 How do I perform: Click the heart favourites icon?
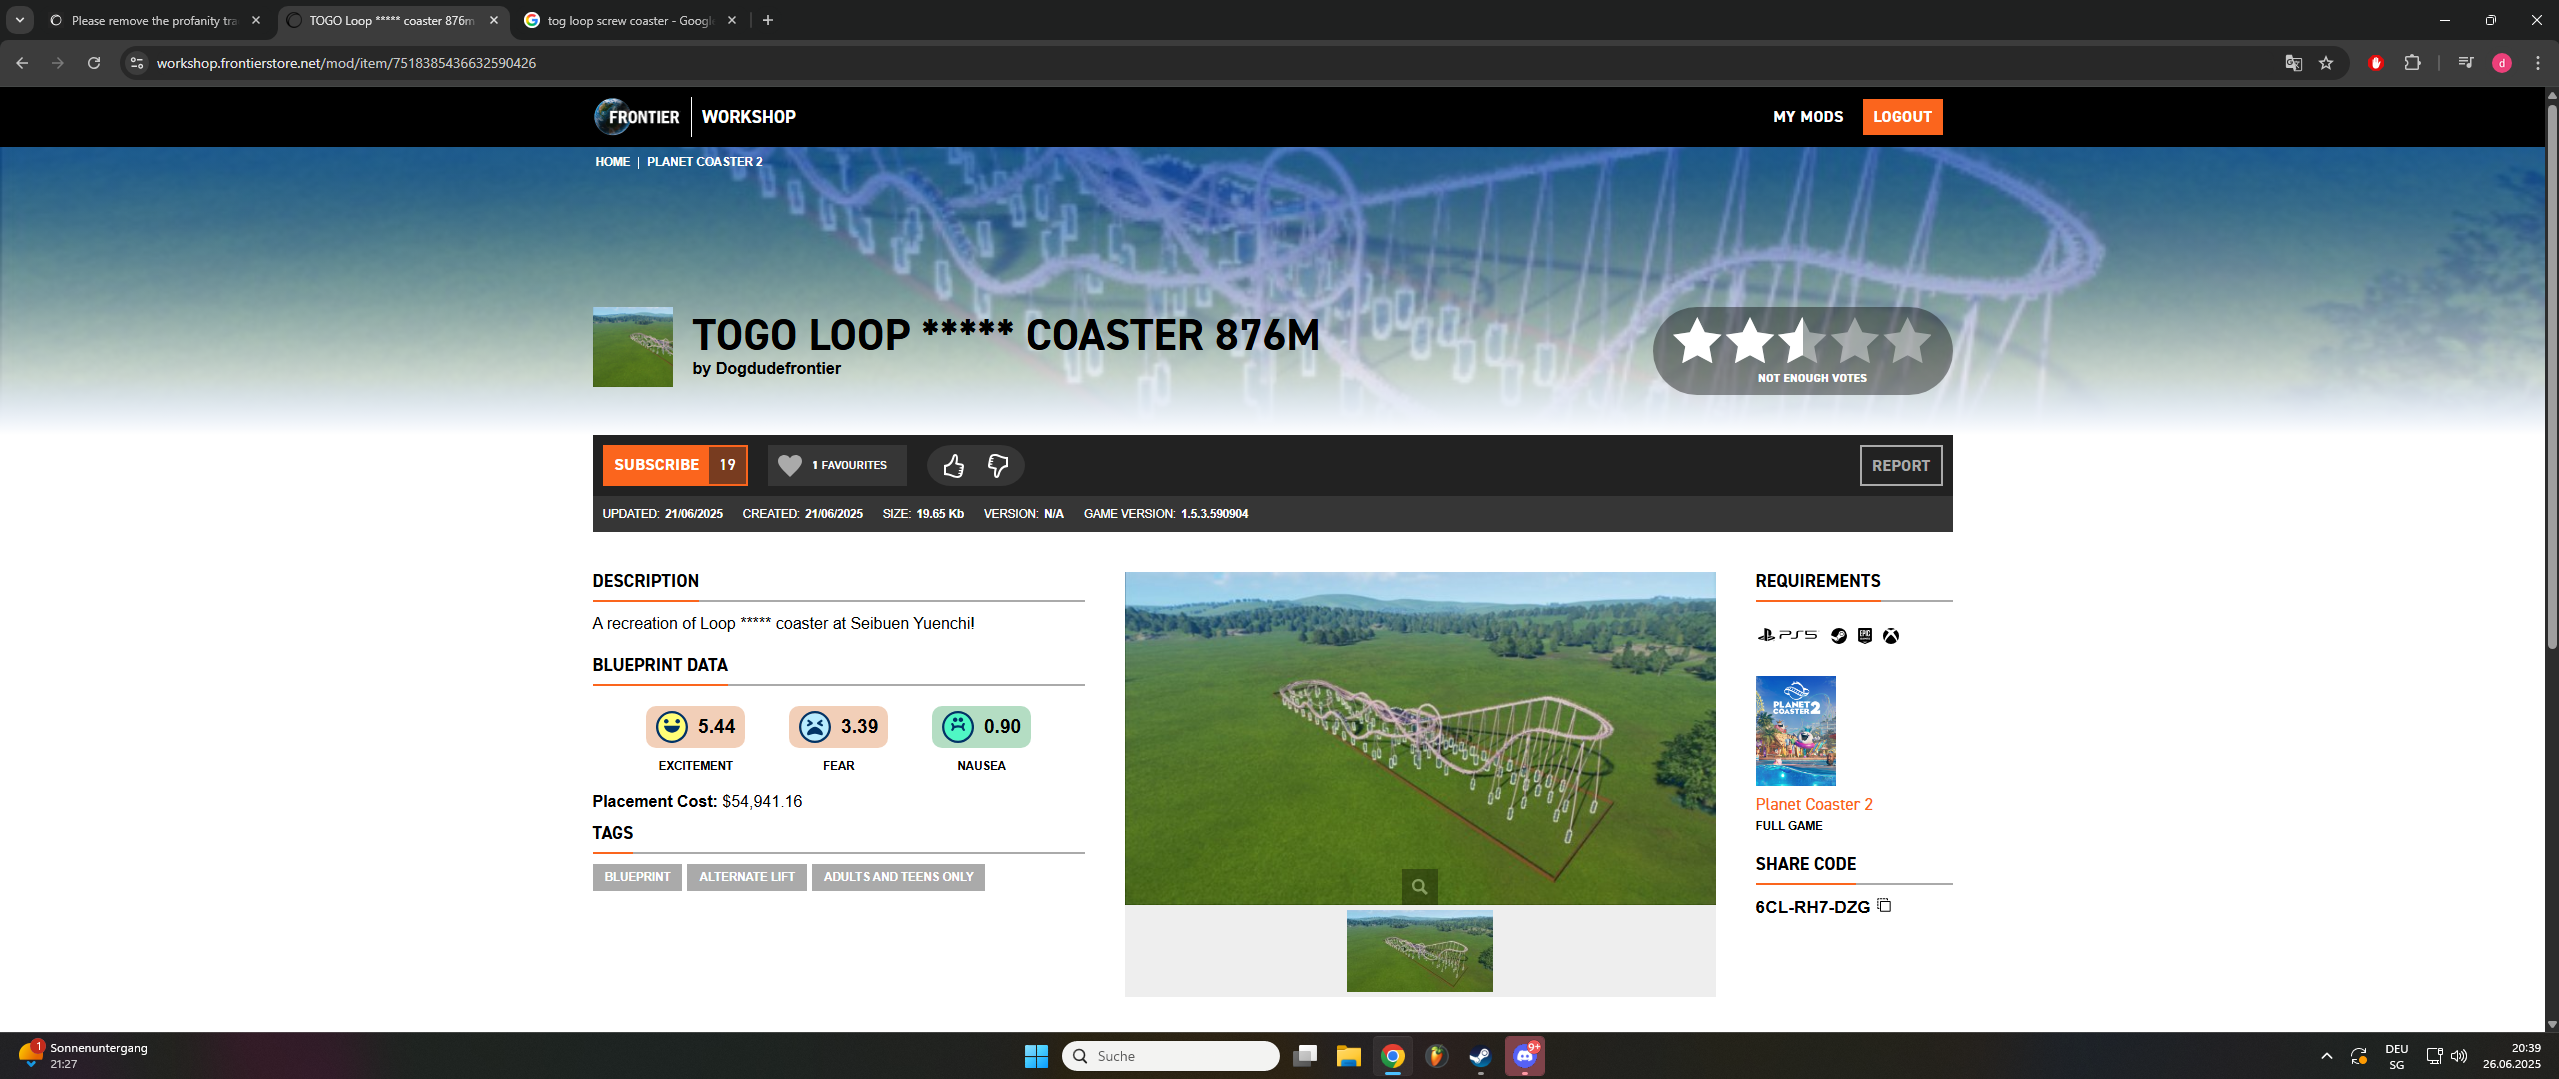pyautogui.click(x=790, y=465)
